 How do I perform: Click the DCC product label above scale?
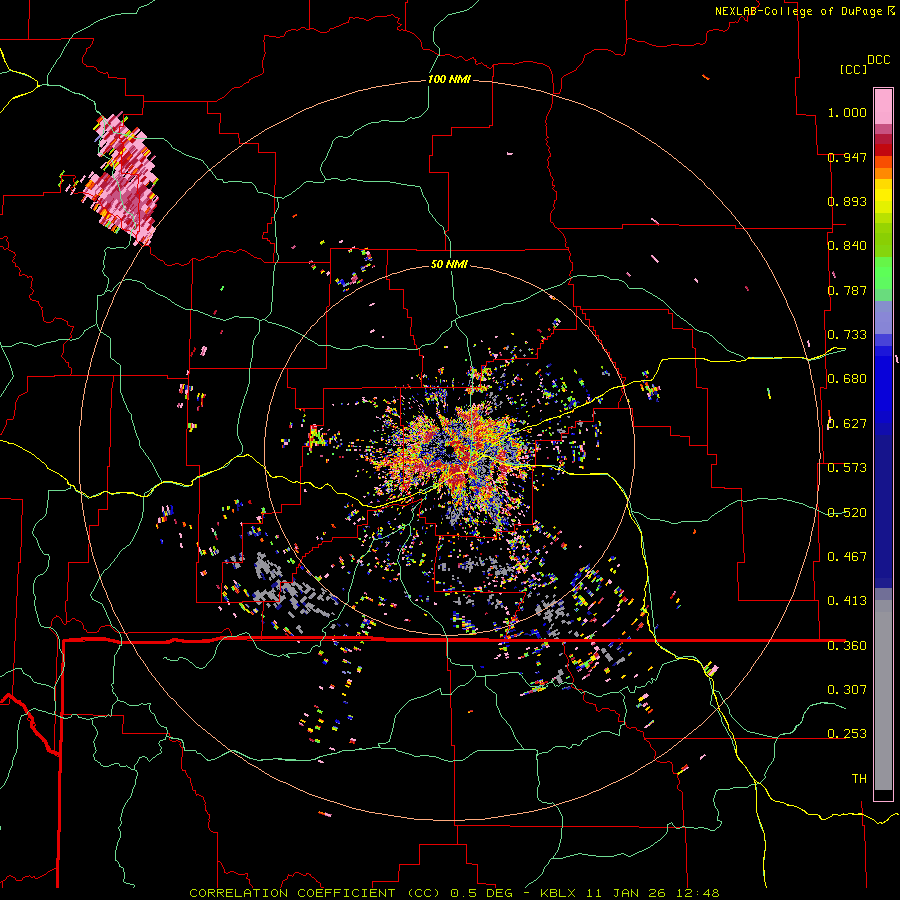[879, 60]
